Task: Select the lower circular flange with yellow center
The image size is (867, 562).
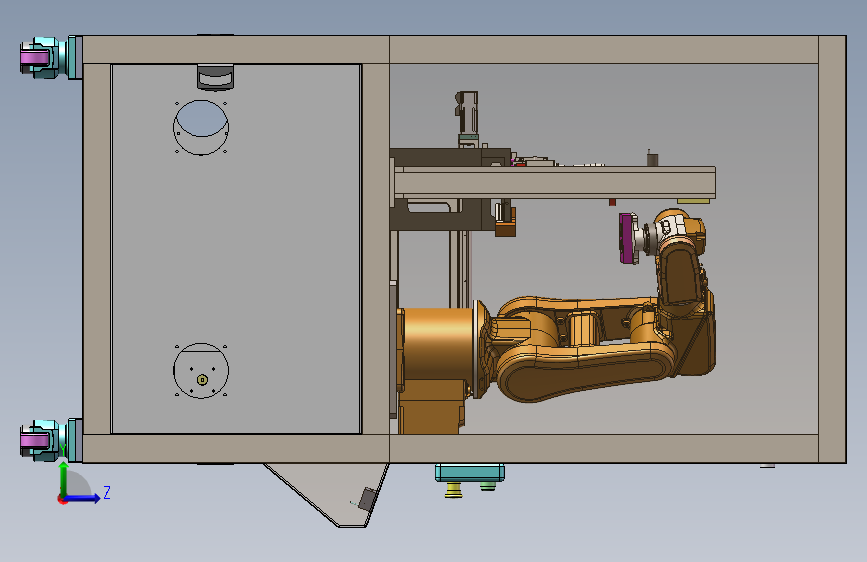Action: coord(201,371)
